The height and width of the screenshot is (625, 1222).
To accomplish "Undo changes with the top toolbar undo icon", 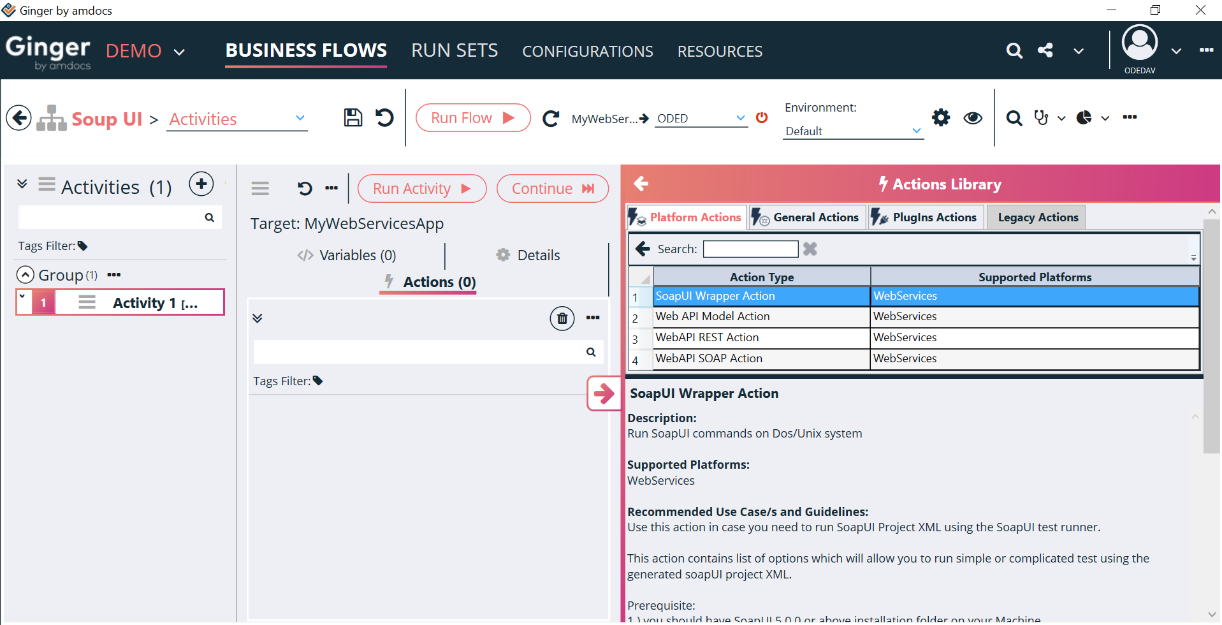I will pos(385,118).
